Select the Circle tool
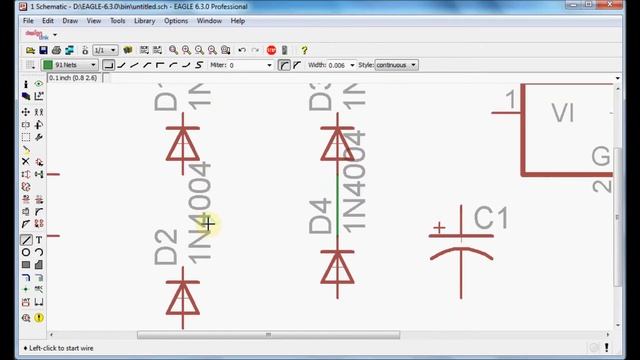 point(26,252)
